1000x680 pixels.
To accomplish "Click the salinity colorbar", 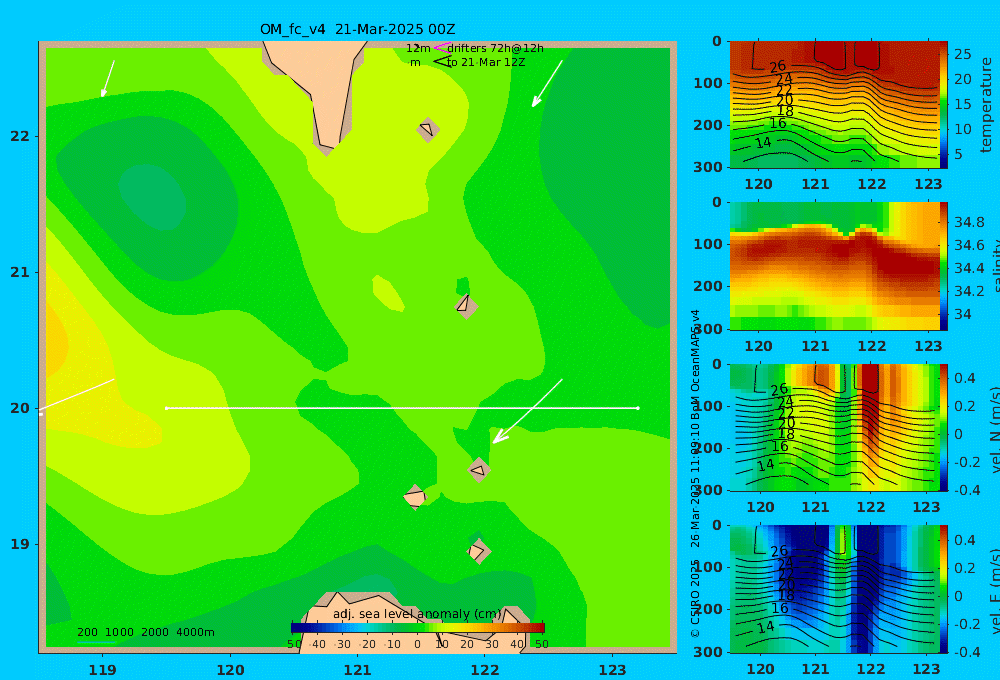I will [944, 266].
